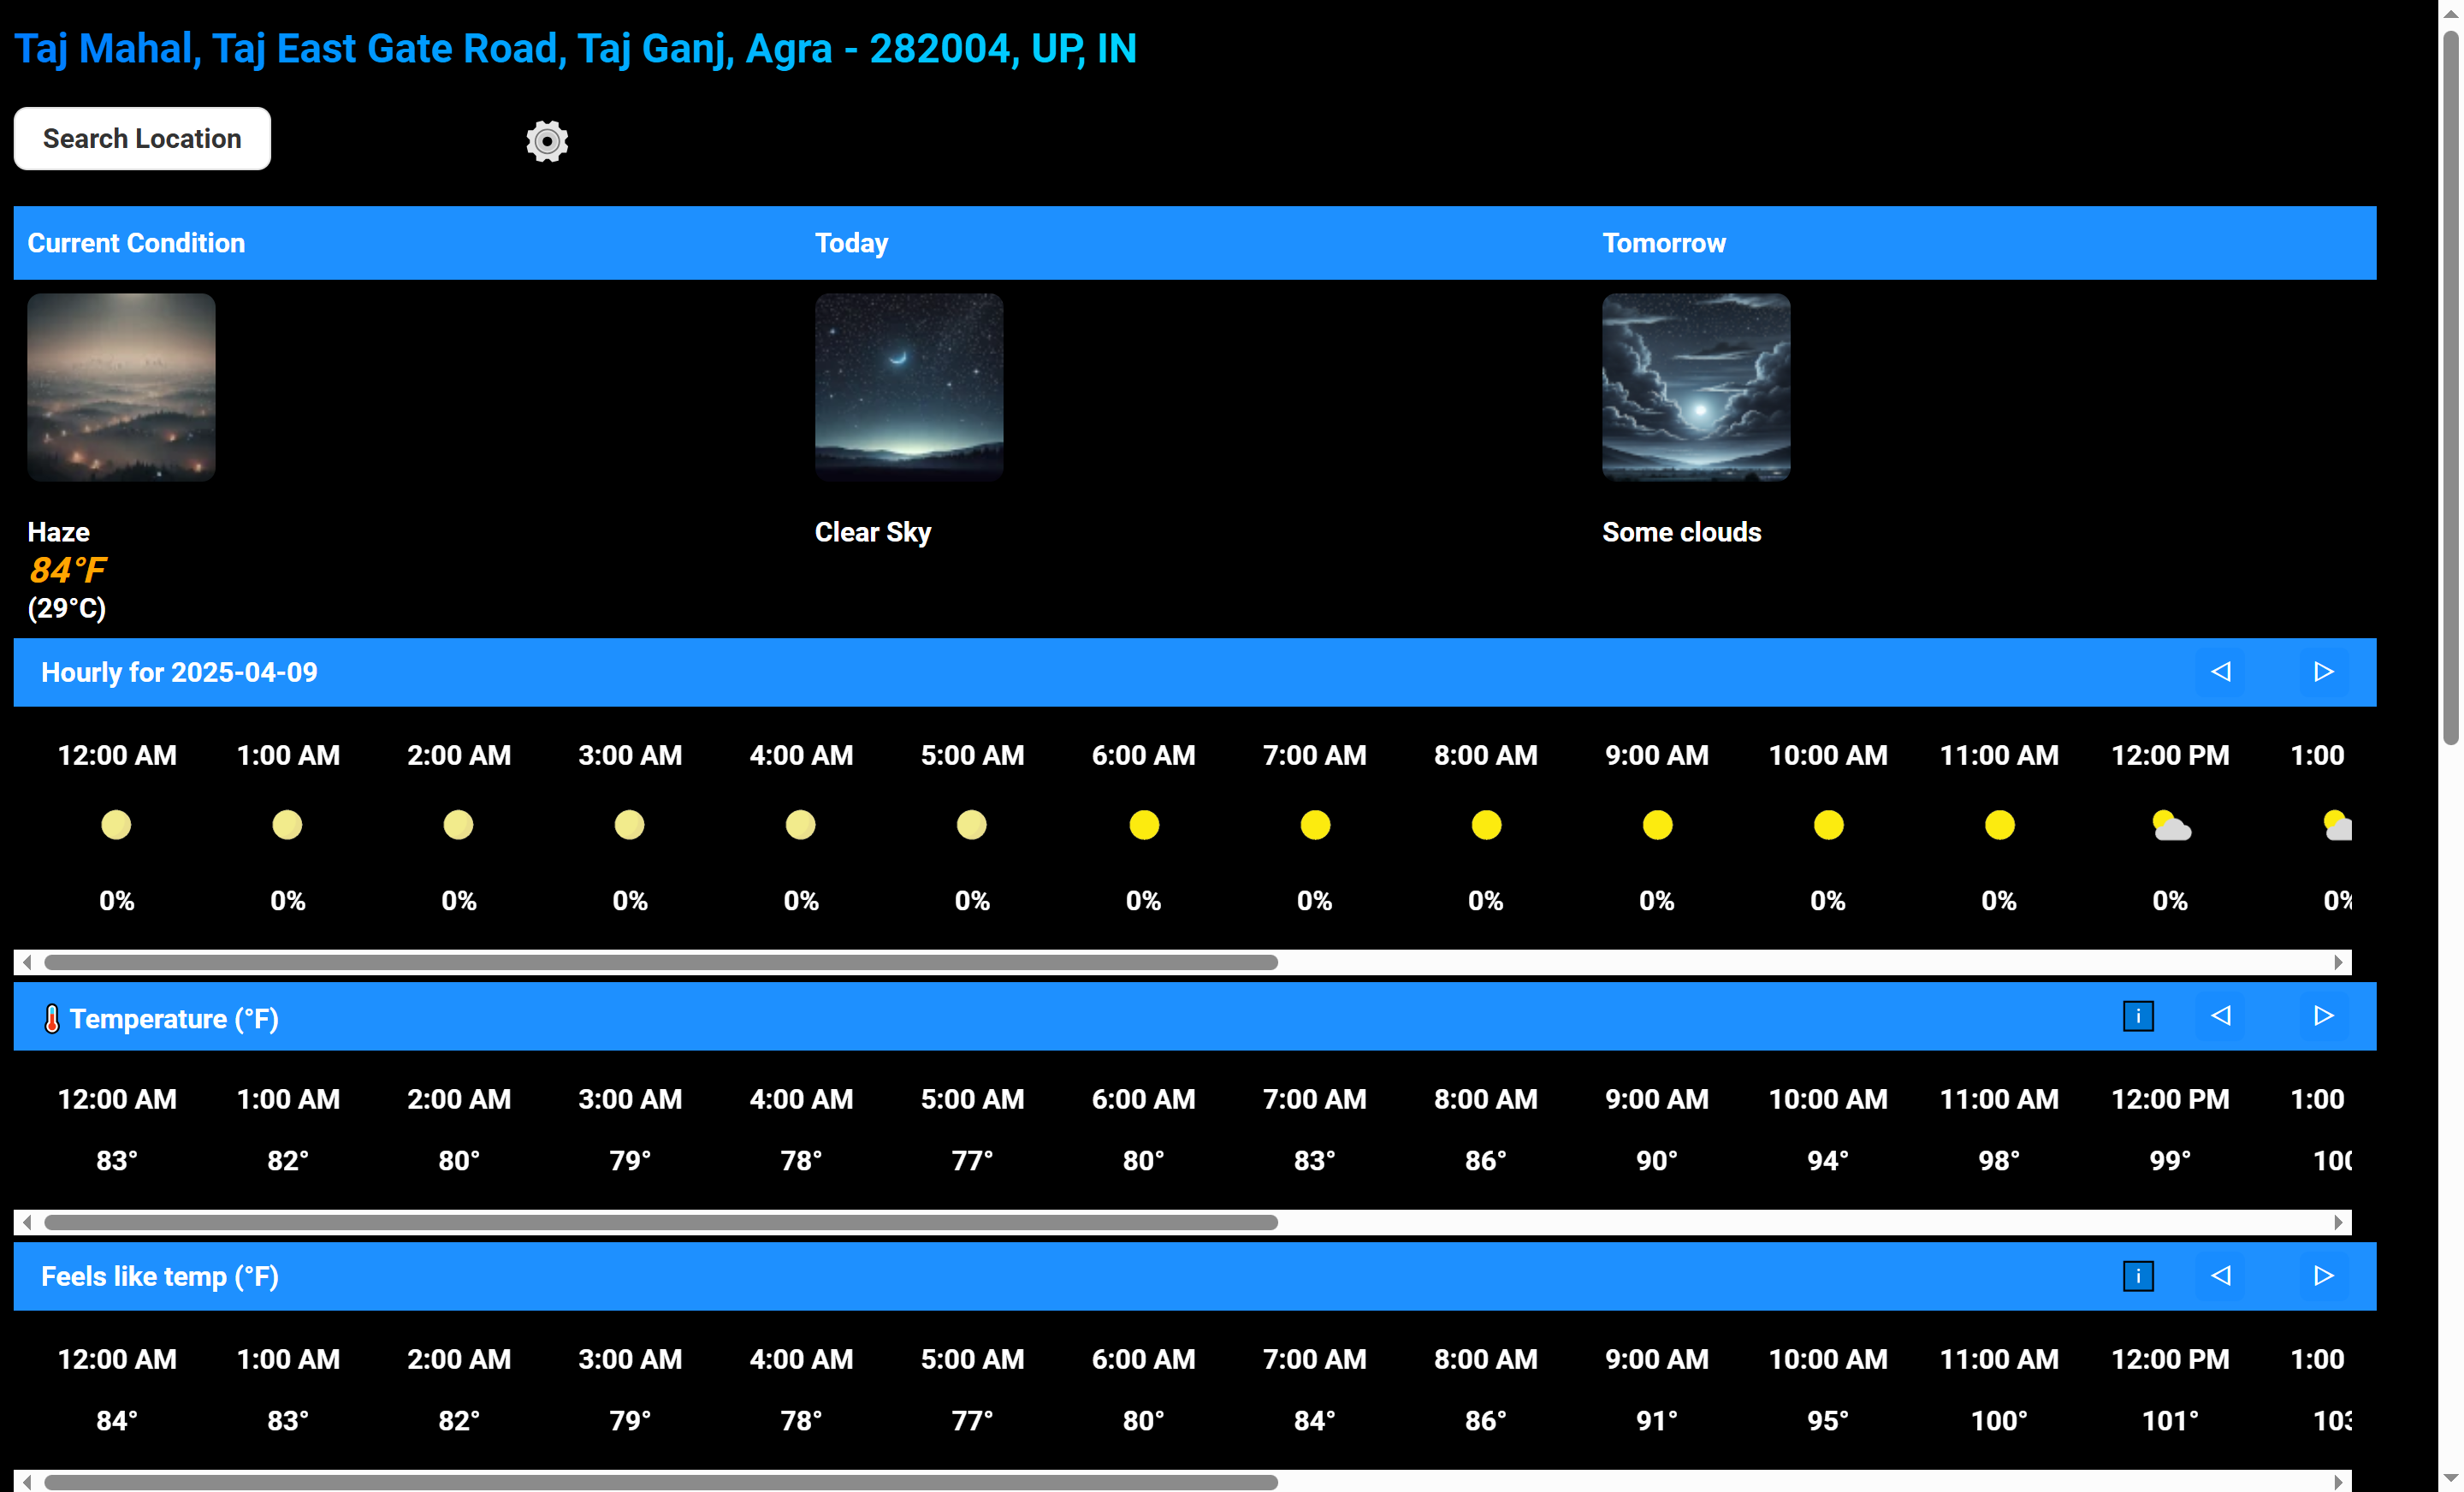The image size is (2464, 1492).
Task: Click the Temperature horizontal scrollbar thumb
Action: click(x=661, y=1222)
